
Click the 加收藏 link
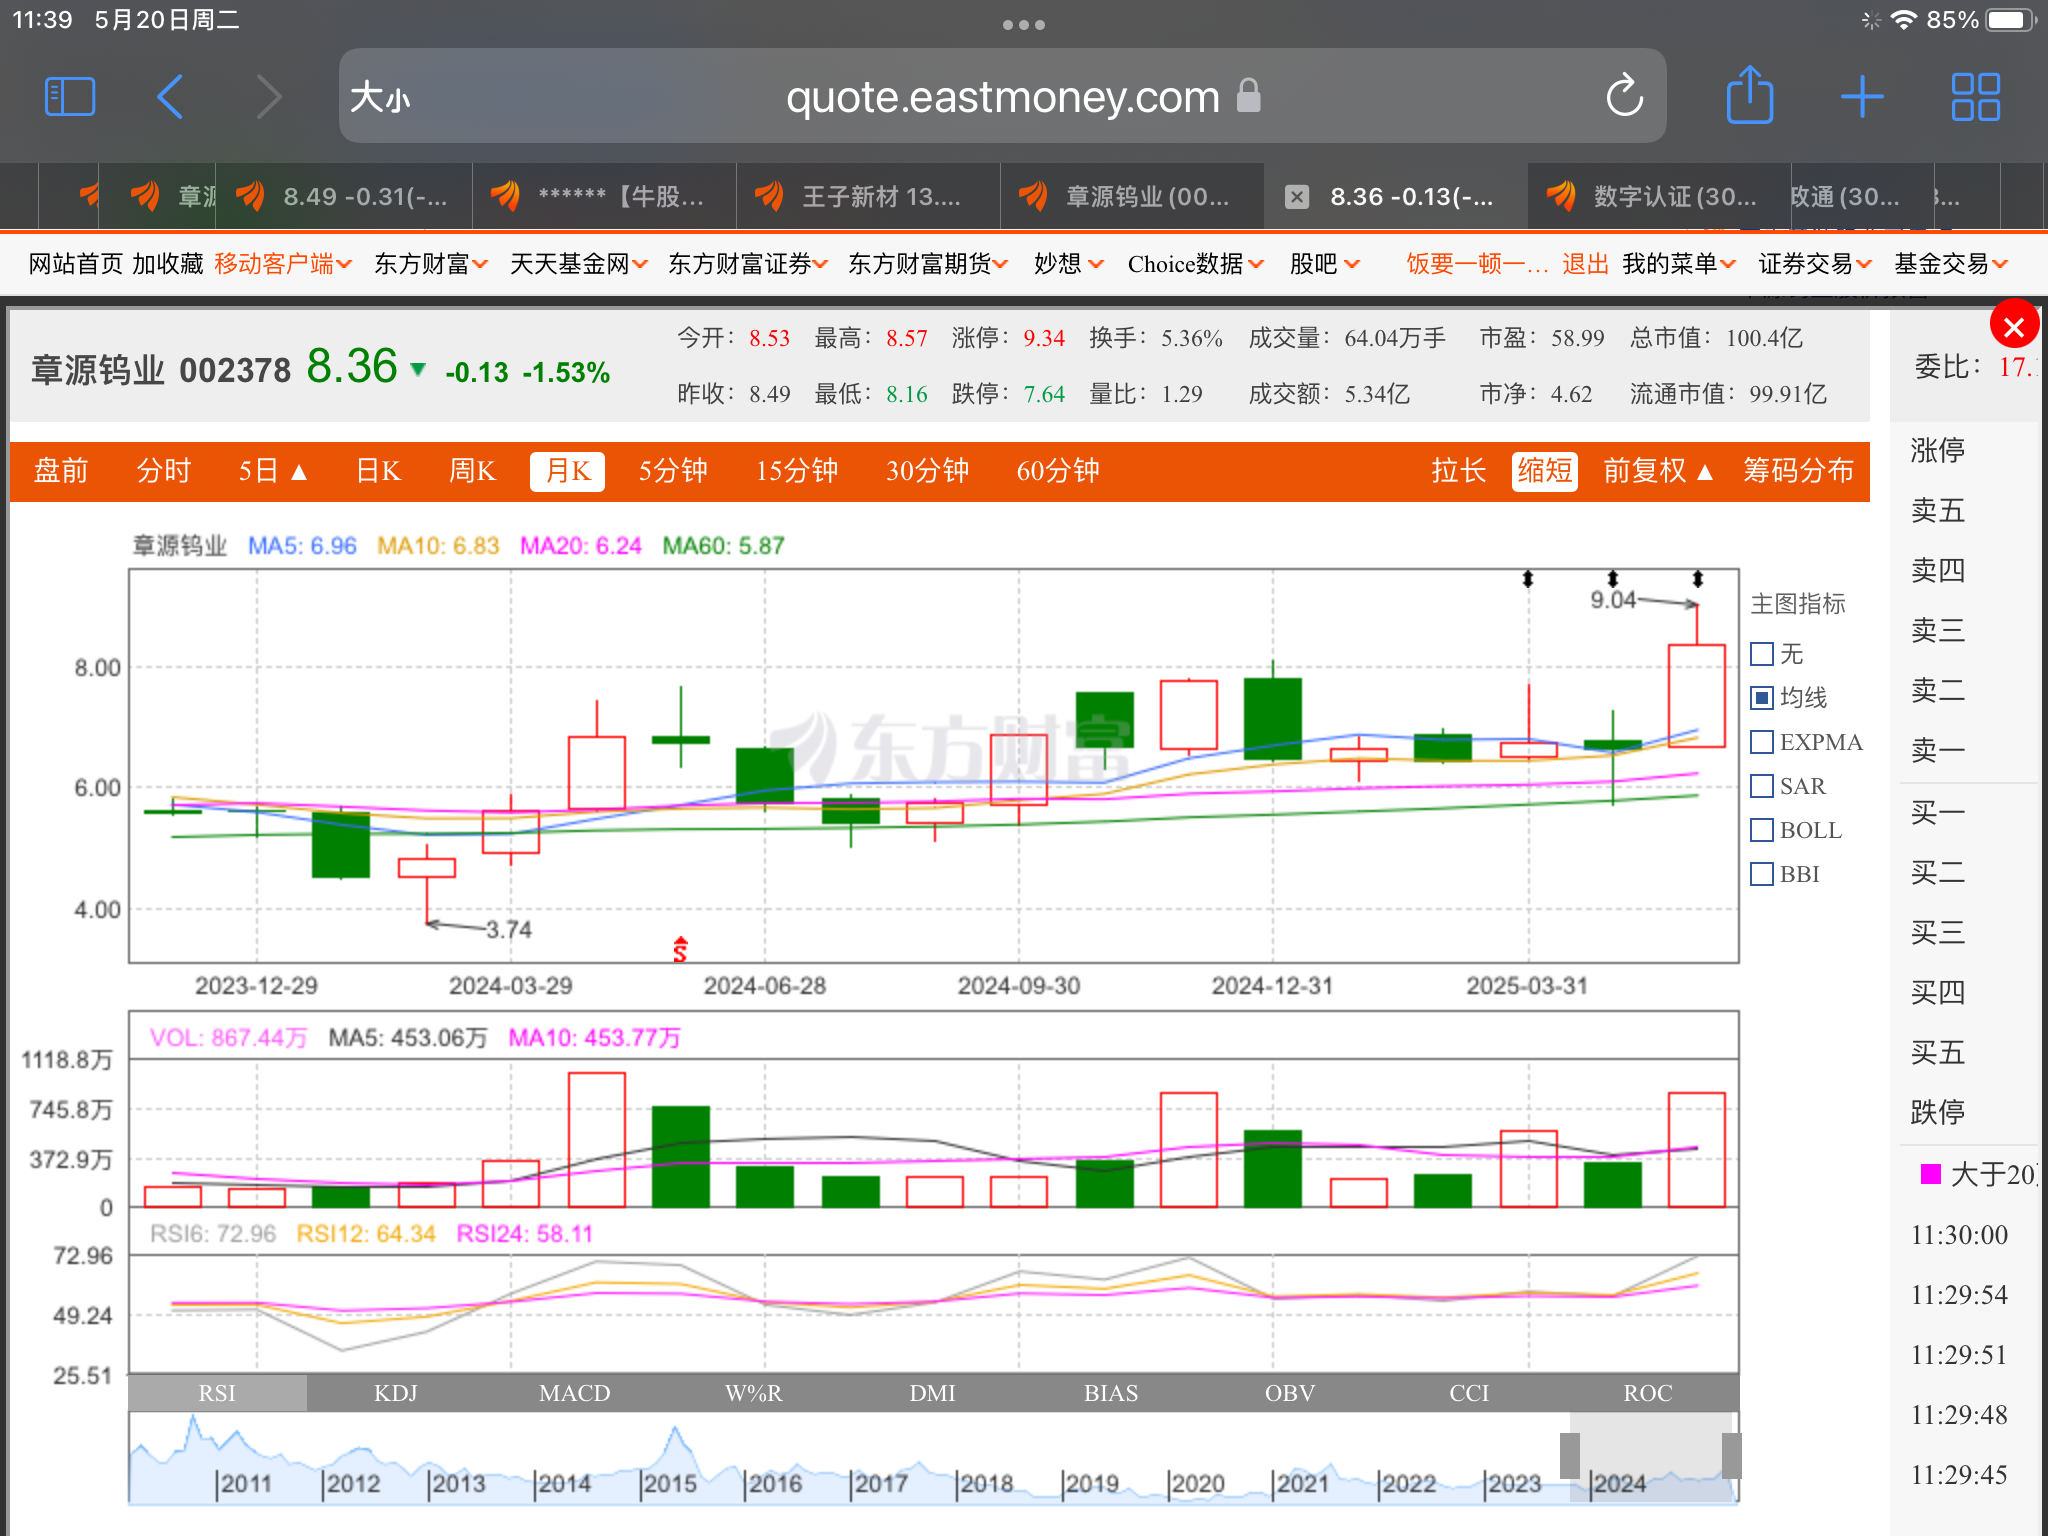click(x=168, y=264)
